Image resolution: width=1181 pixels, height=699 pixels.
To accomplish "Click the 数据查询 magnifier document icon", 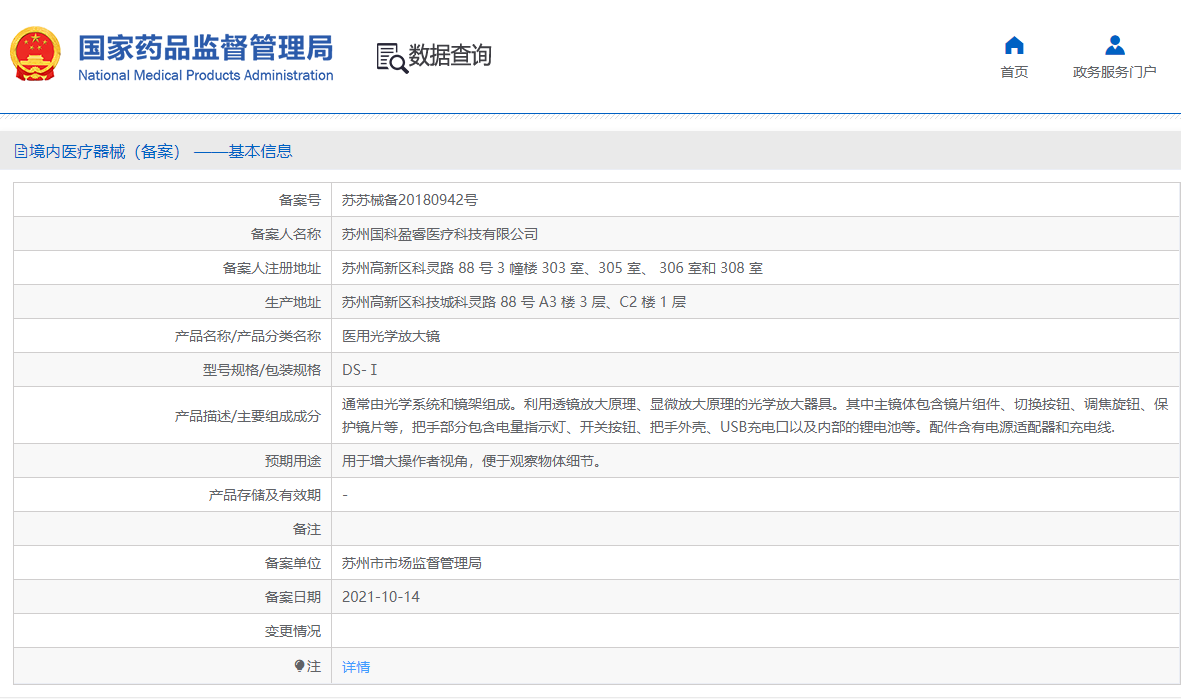I will (390, 57).
